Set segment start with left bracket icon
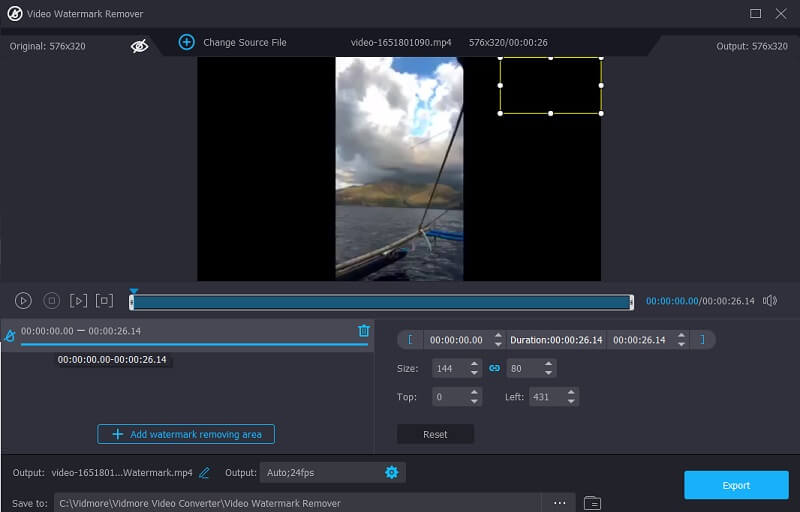Image resolution: width=800 pixels, height=512 pixels. coord(410,340)
